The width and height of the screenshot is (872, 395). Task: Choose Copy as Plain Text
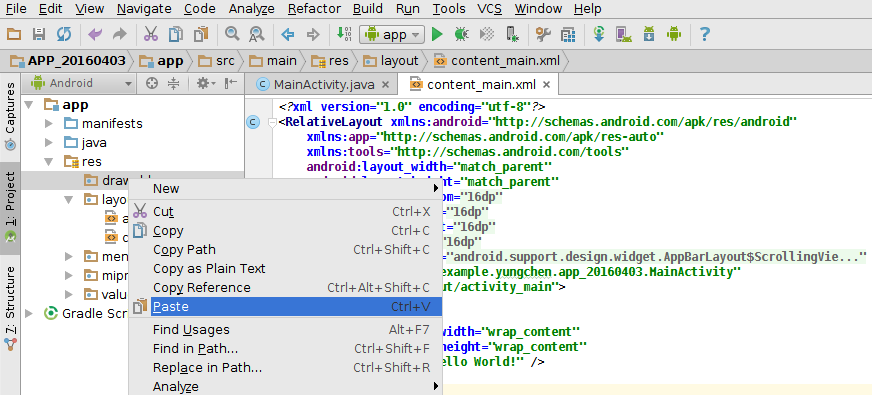pyautogui.click(x=285, y=269)
